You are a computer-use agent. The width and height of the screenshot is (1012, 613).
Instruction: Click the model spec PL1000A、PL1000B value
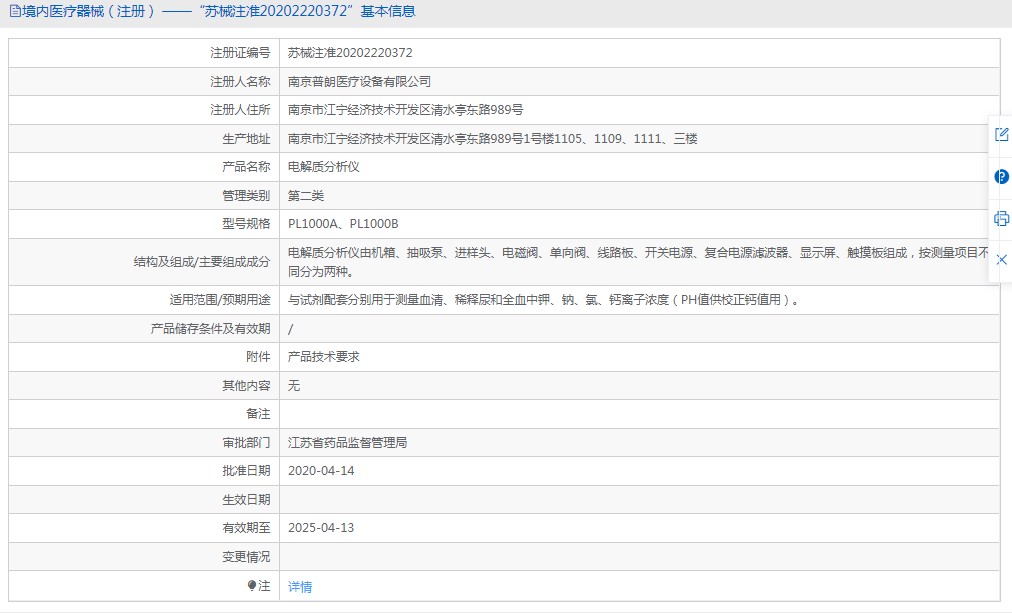[343, 224]
